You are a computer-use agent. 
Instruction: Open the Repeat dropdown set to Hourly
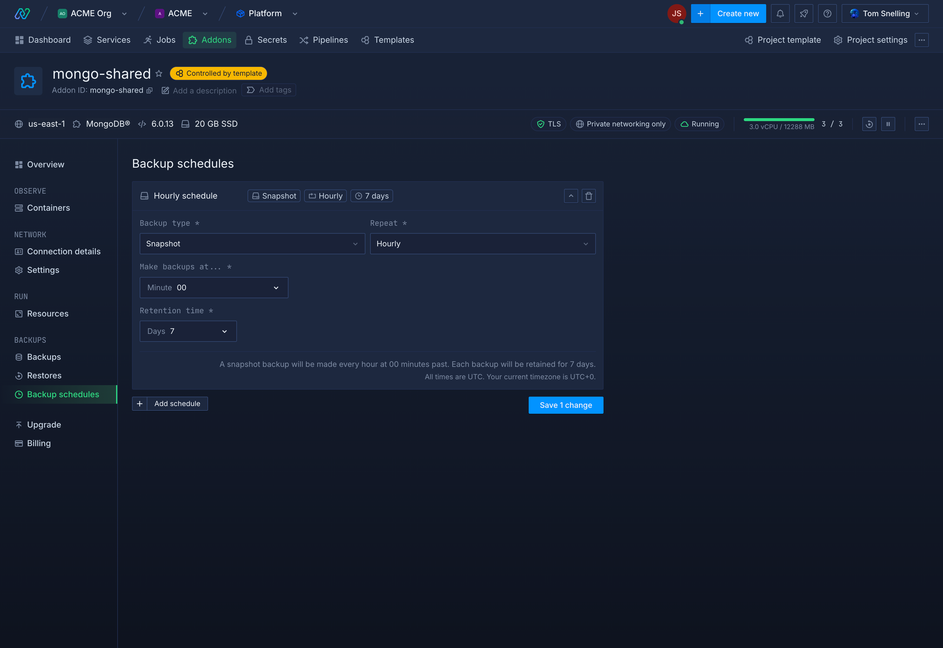(x=483, y=243)
